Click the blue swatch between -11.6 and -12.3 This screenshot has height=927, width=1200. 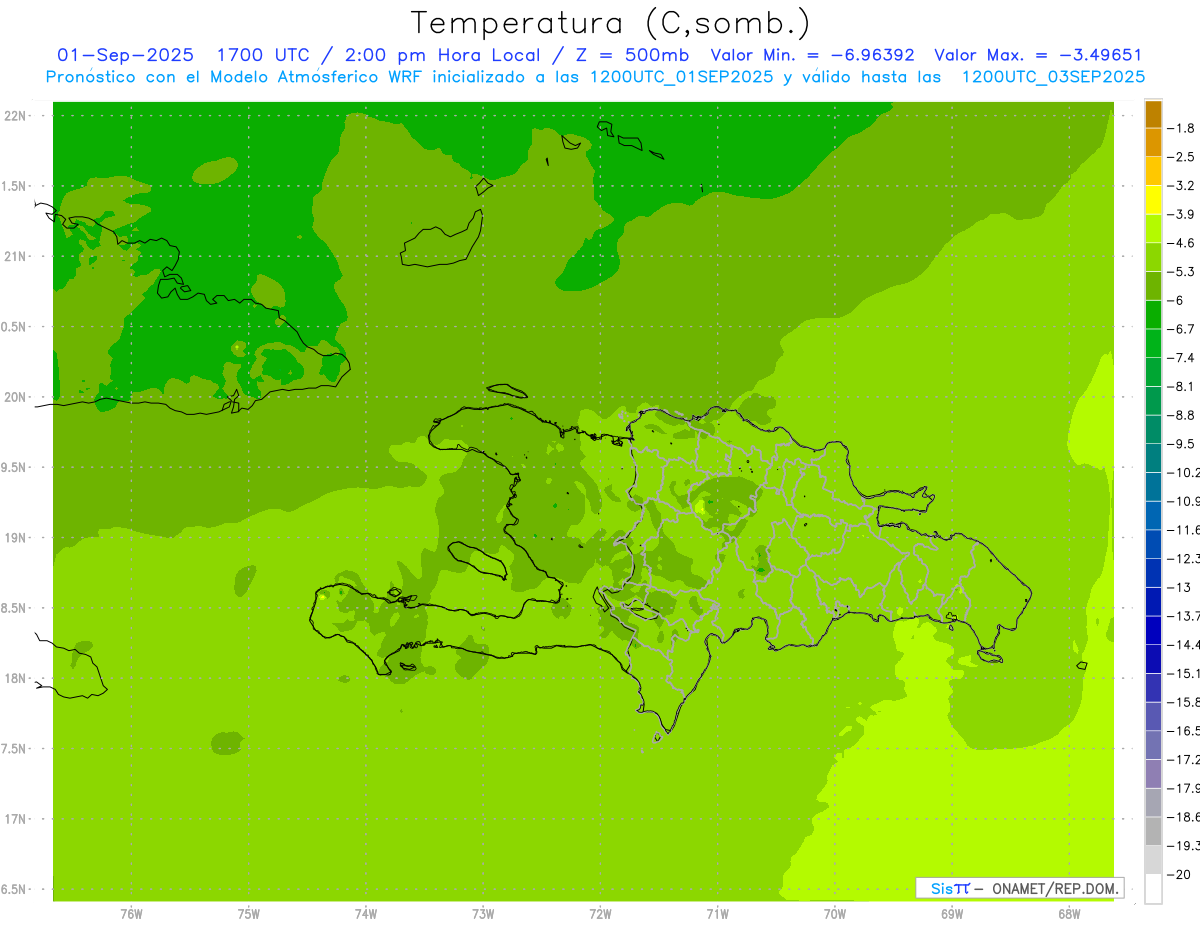coord(1153,544)
